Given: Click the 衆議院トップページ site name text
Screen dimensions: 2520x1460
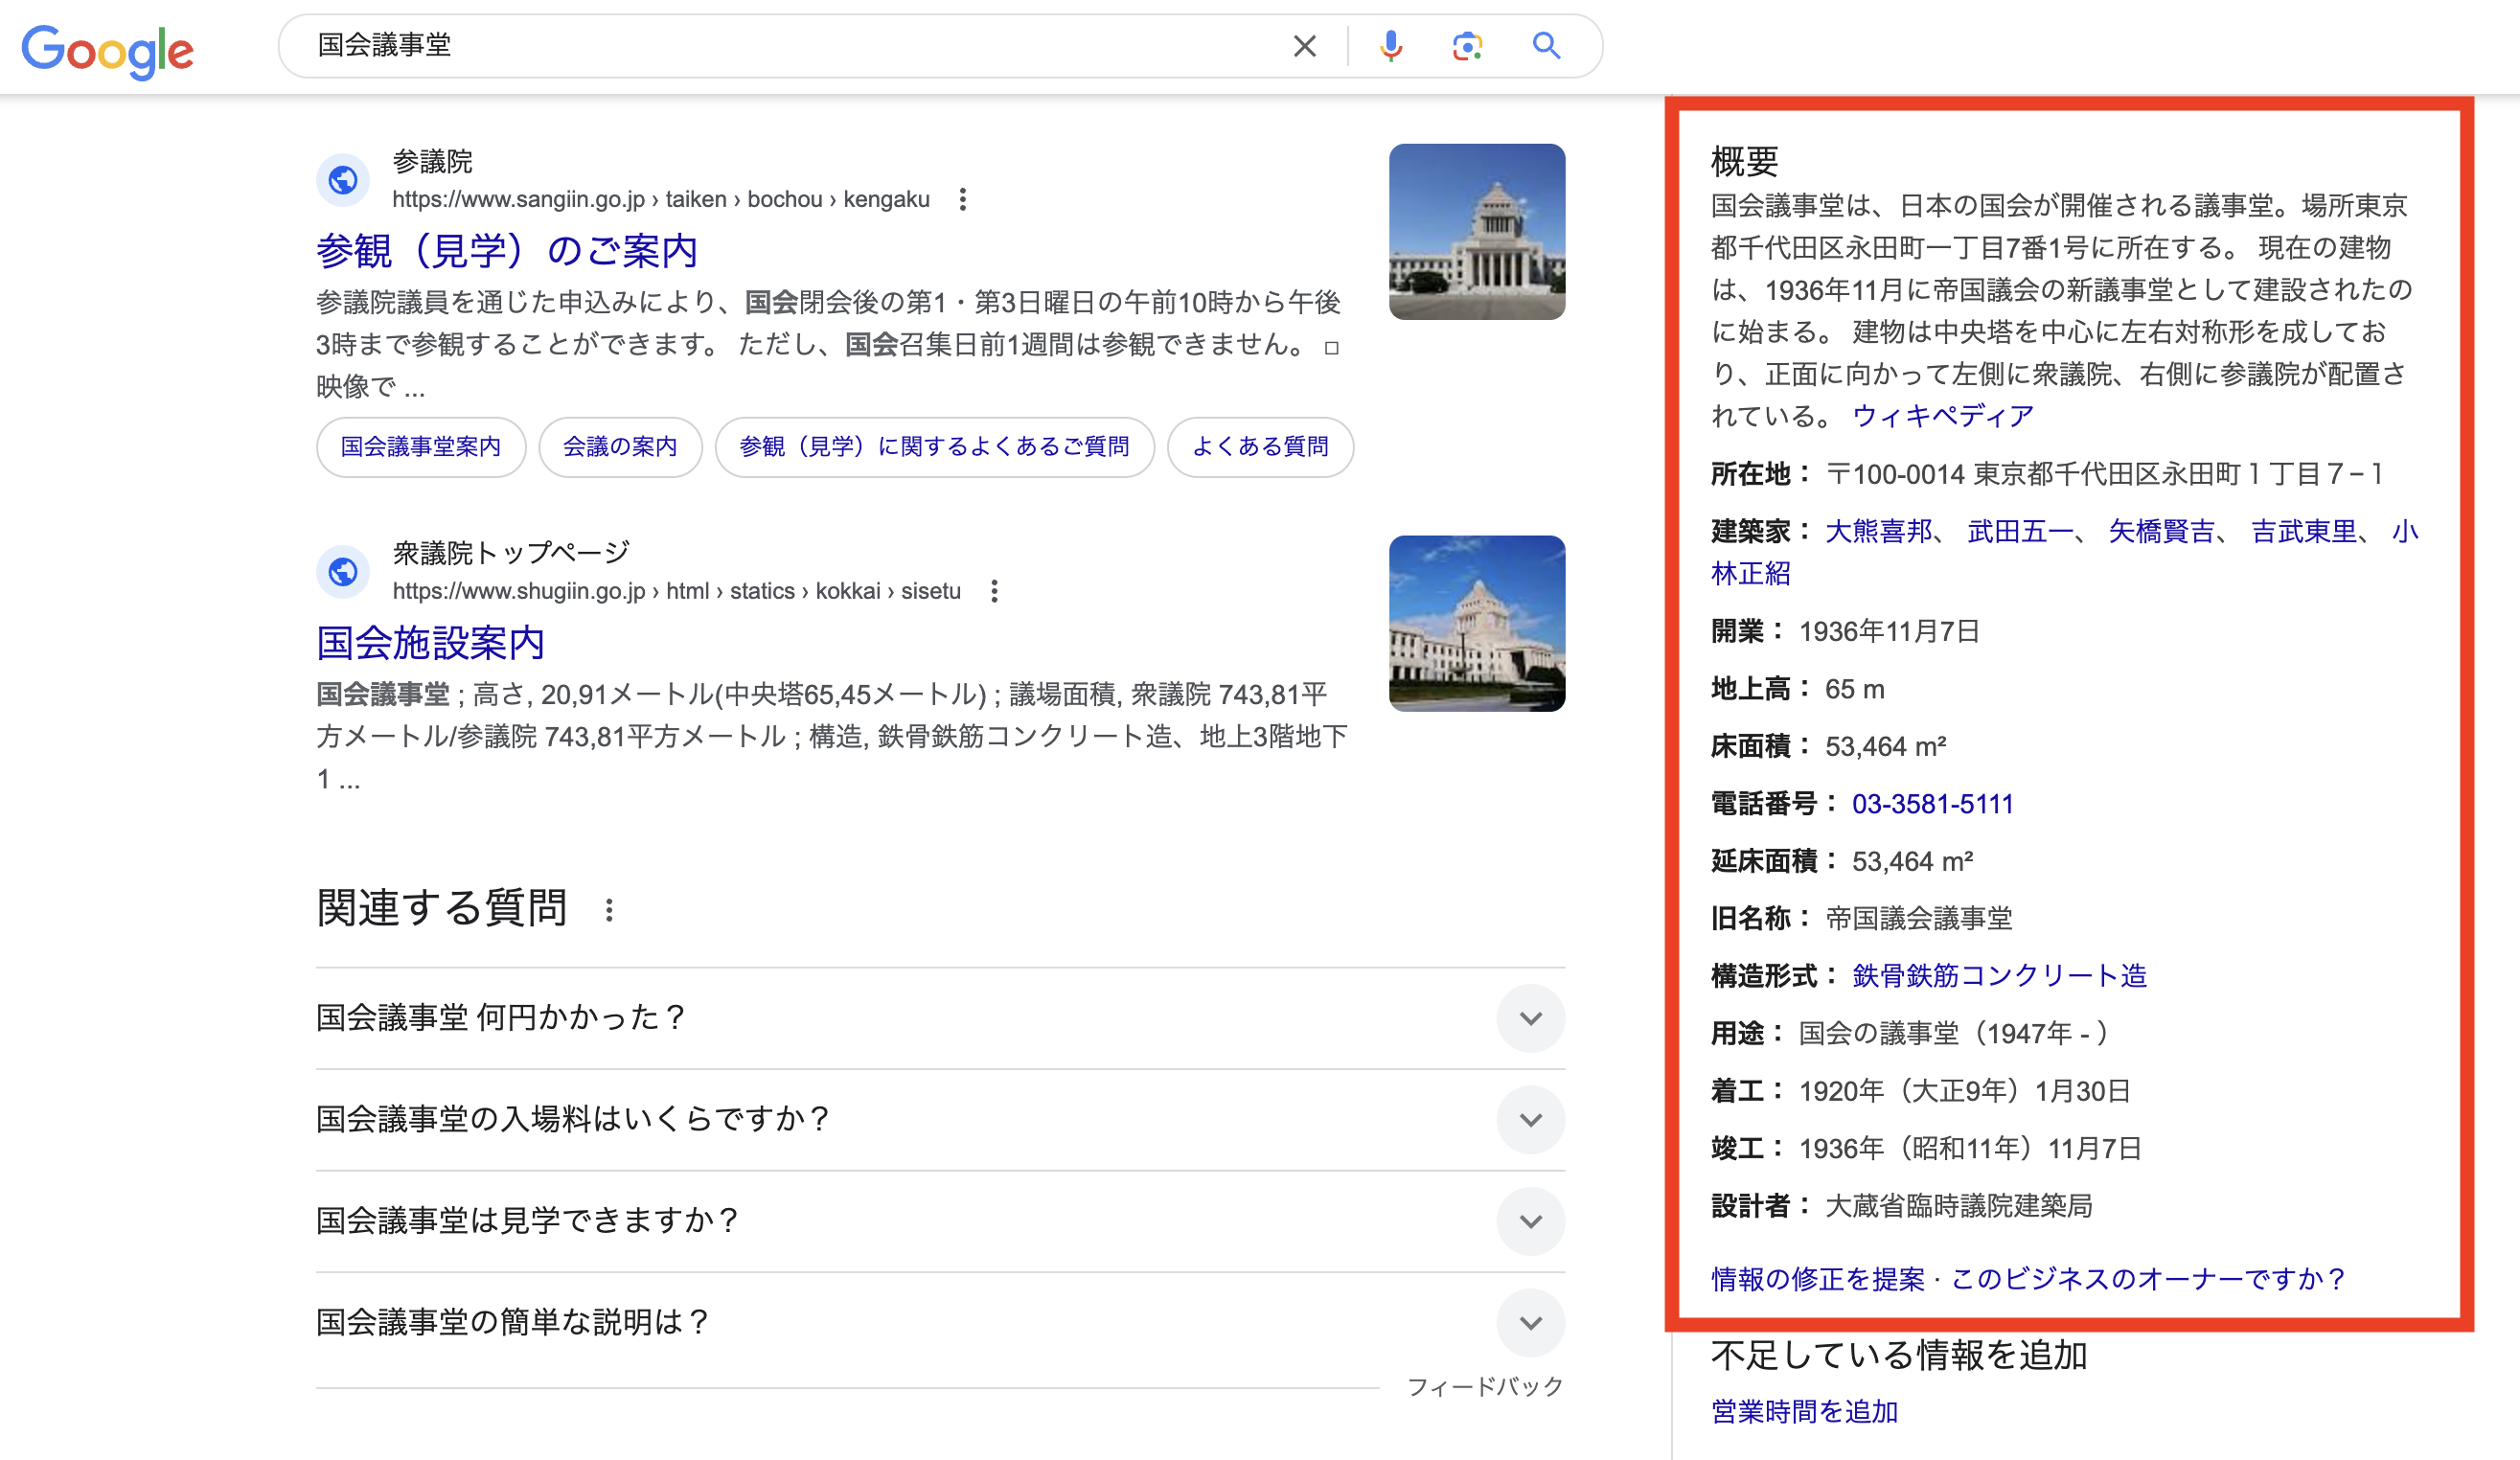Looking at the screenshot, I should (x=511, y=552).
